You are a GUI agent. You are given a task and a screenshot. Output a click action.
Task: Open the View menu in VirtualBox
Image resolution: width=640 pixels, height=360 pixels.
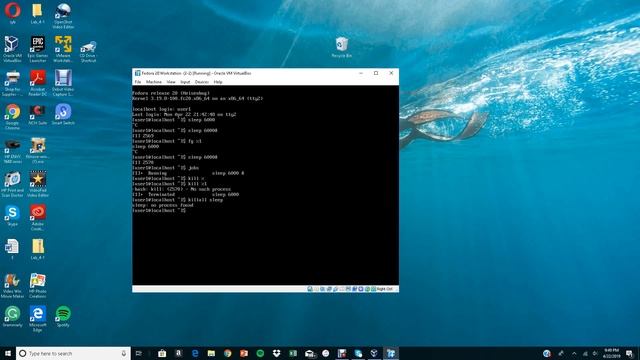[171, 82]
